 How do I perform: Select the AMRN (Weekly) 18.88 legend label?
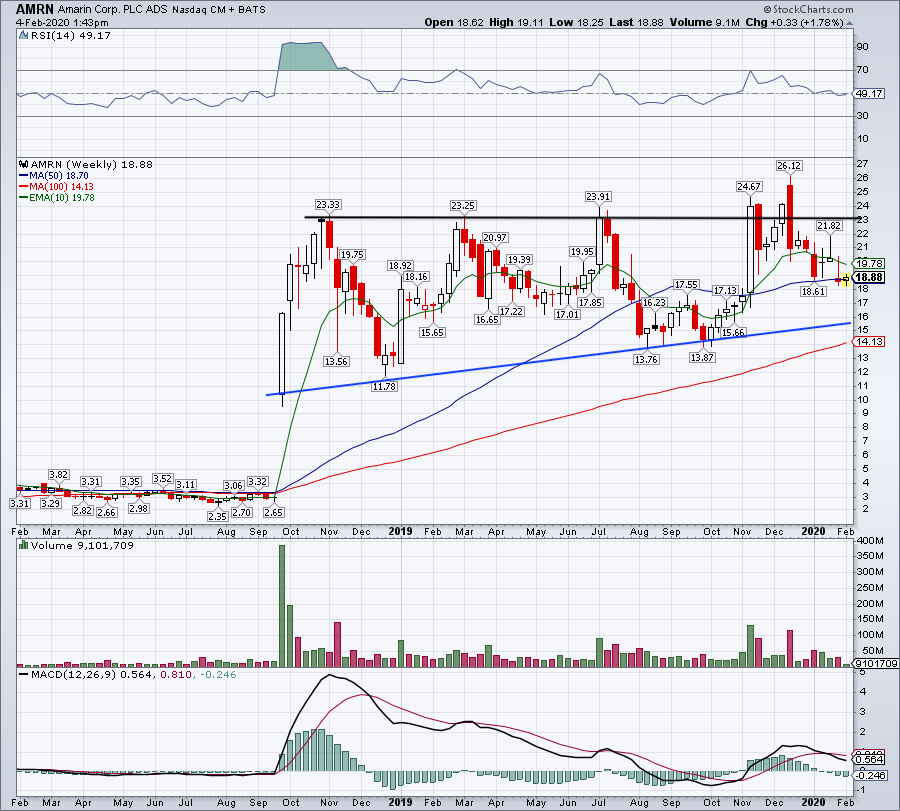point(91,164)
